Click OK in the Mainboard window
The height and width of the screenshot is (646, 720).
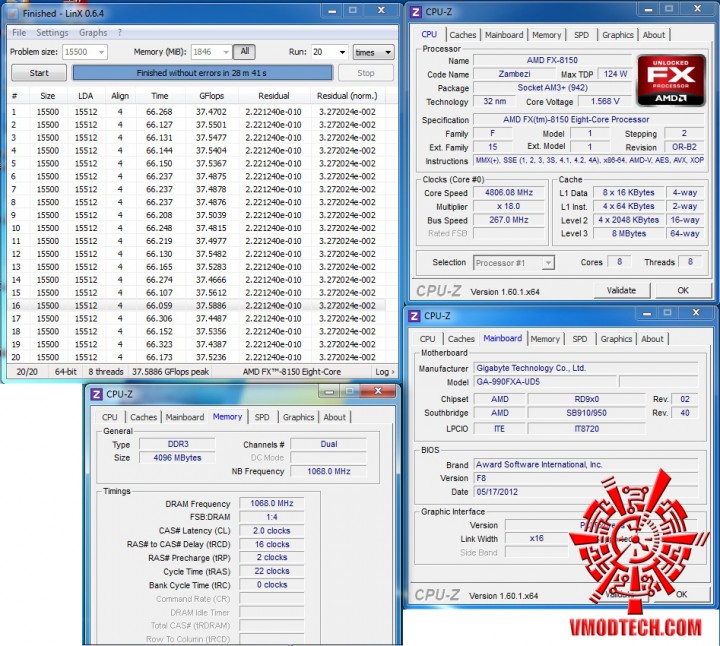681,594
